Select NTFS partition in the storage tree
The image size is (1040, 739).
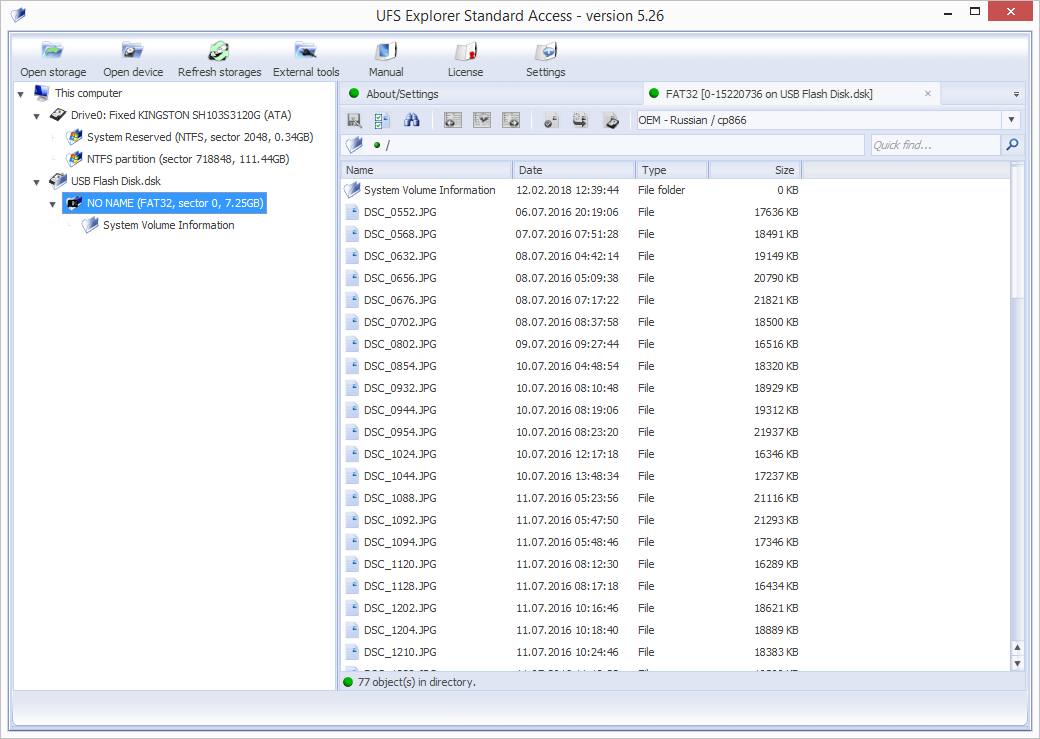coord(187,159)
